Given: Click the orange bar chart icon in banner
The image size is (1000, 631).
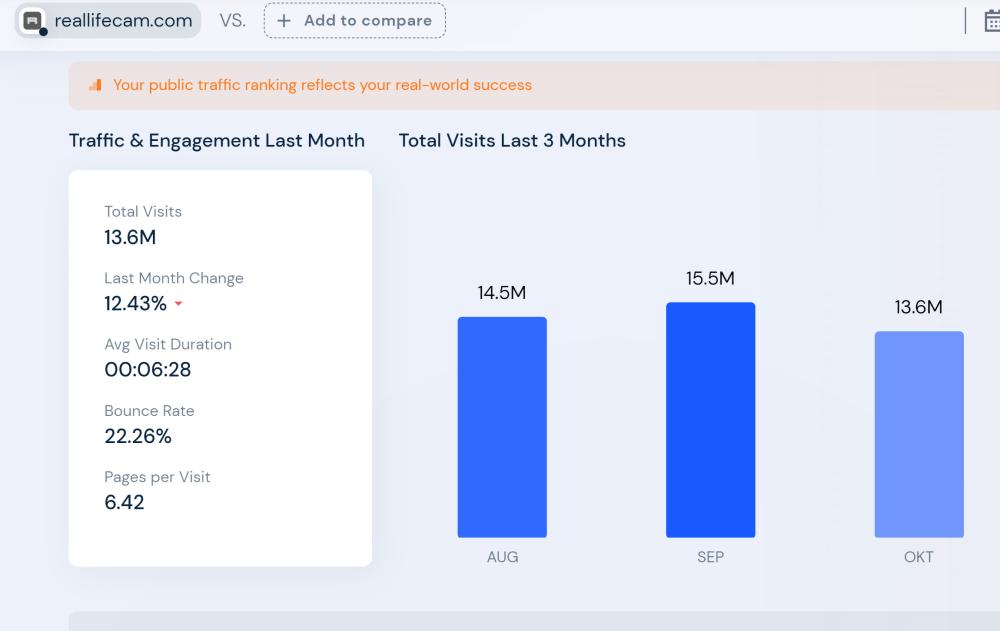Looking at the screenshot, I should 96,85.
